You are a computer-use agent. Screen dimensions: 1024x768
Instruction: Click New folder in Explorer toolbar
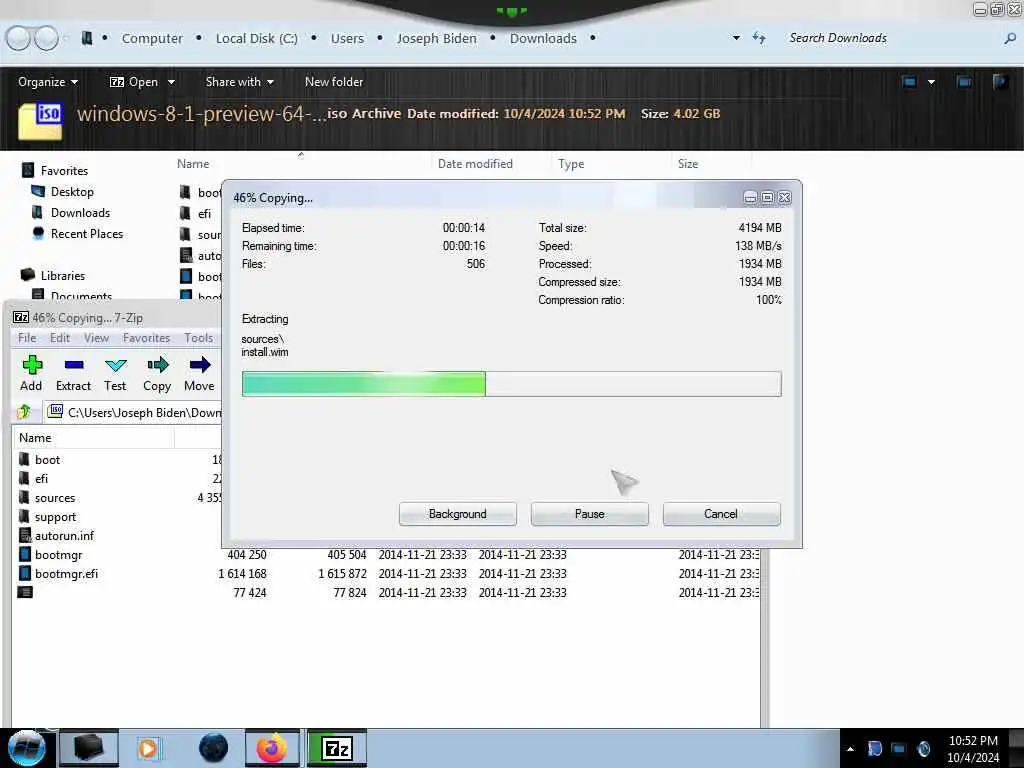pyautogui.click(x=334, y=82)
